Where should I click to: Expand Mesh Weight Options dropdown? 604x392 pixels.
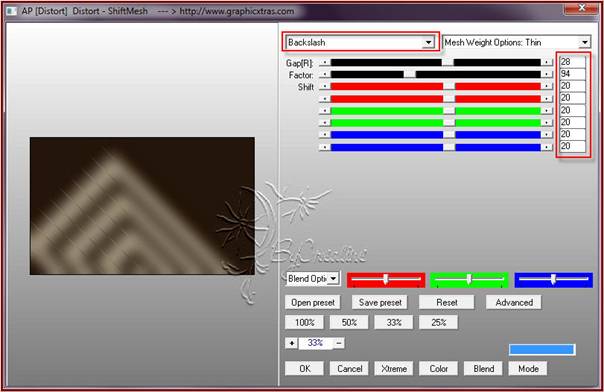584,42
